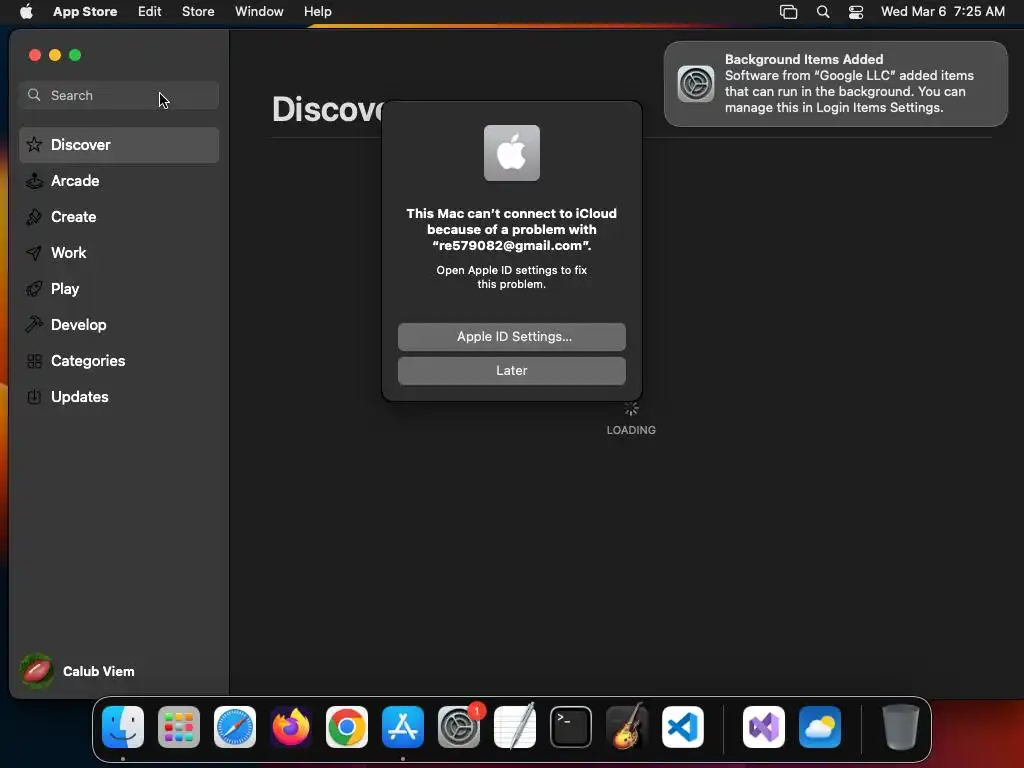Open Finder from the Dock

click(x=123, y=727)
